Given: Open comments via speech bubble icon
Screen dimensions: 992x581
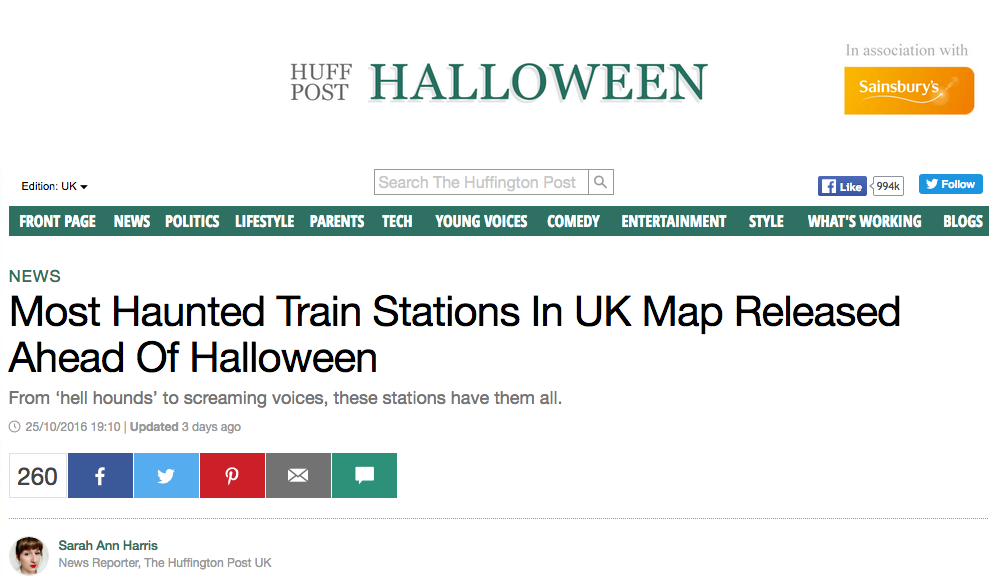Looking at the screenshot, I should 364,475.
